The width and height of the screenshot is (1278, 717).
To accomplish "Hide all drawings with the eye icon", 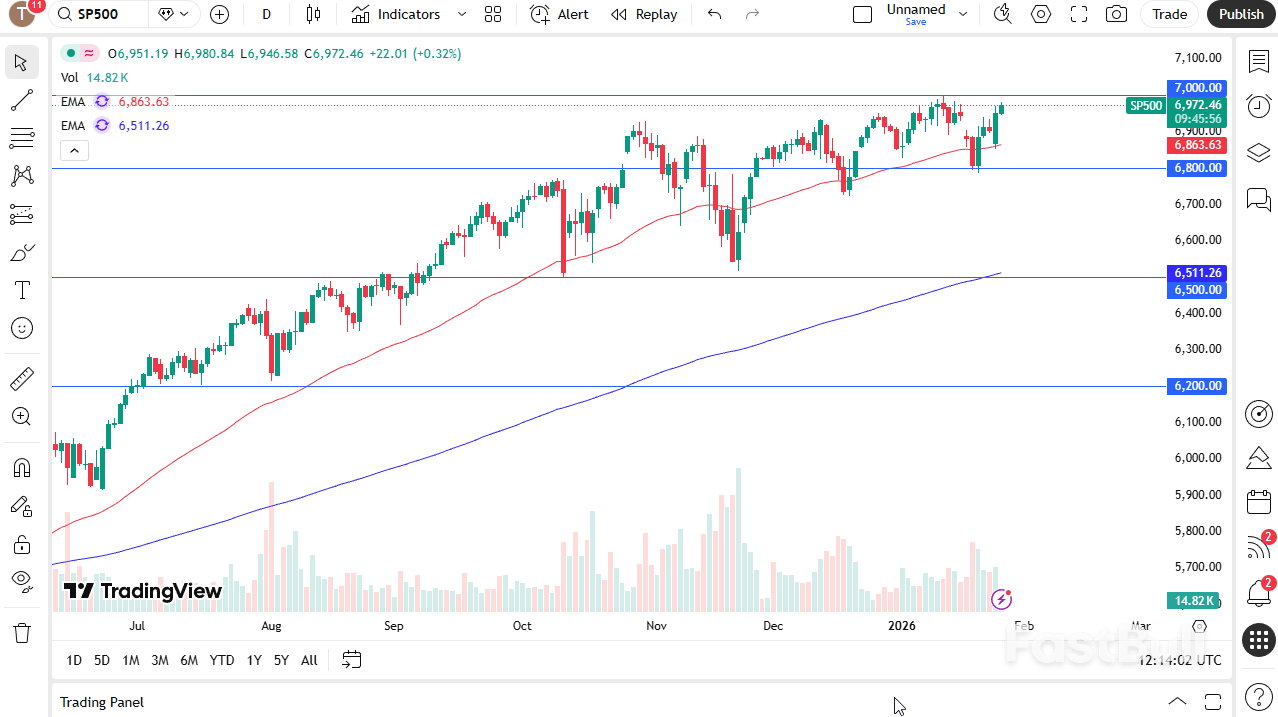I will pyautogui.click(x=21, y=581).
